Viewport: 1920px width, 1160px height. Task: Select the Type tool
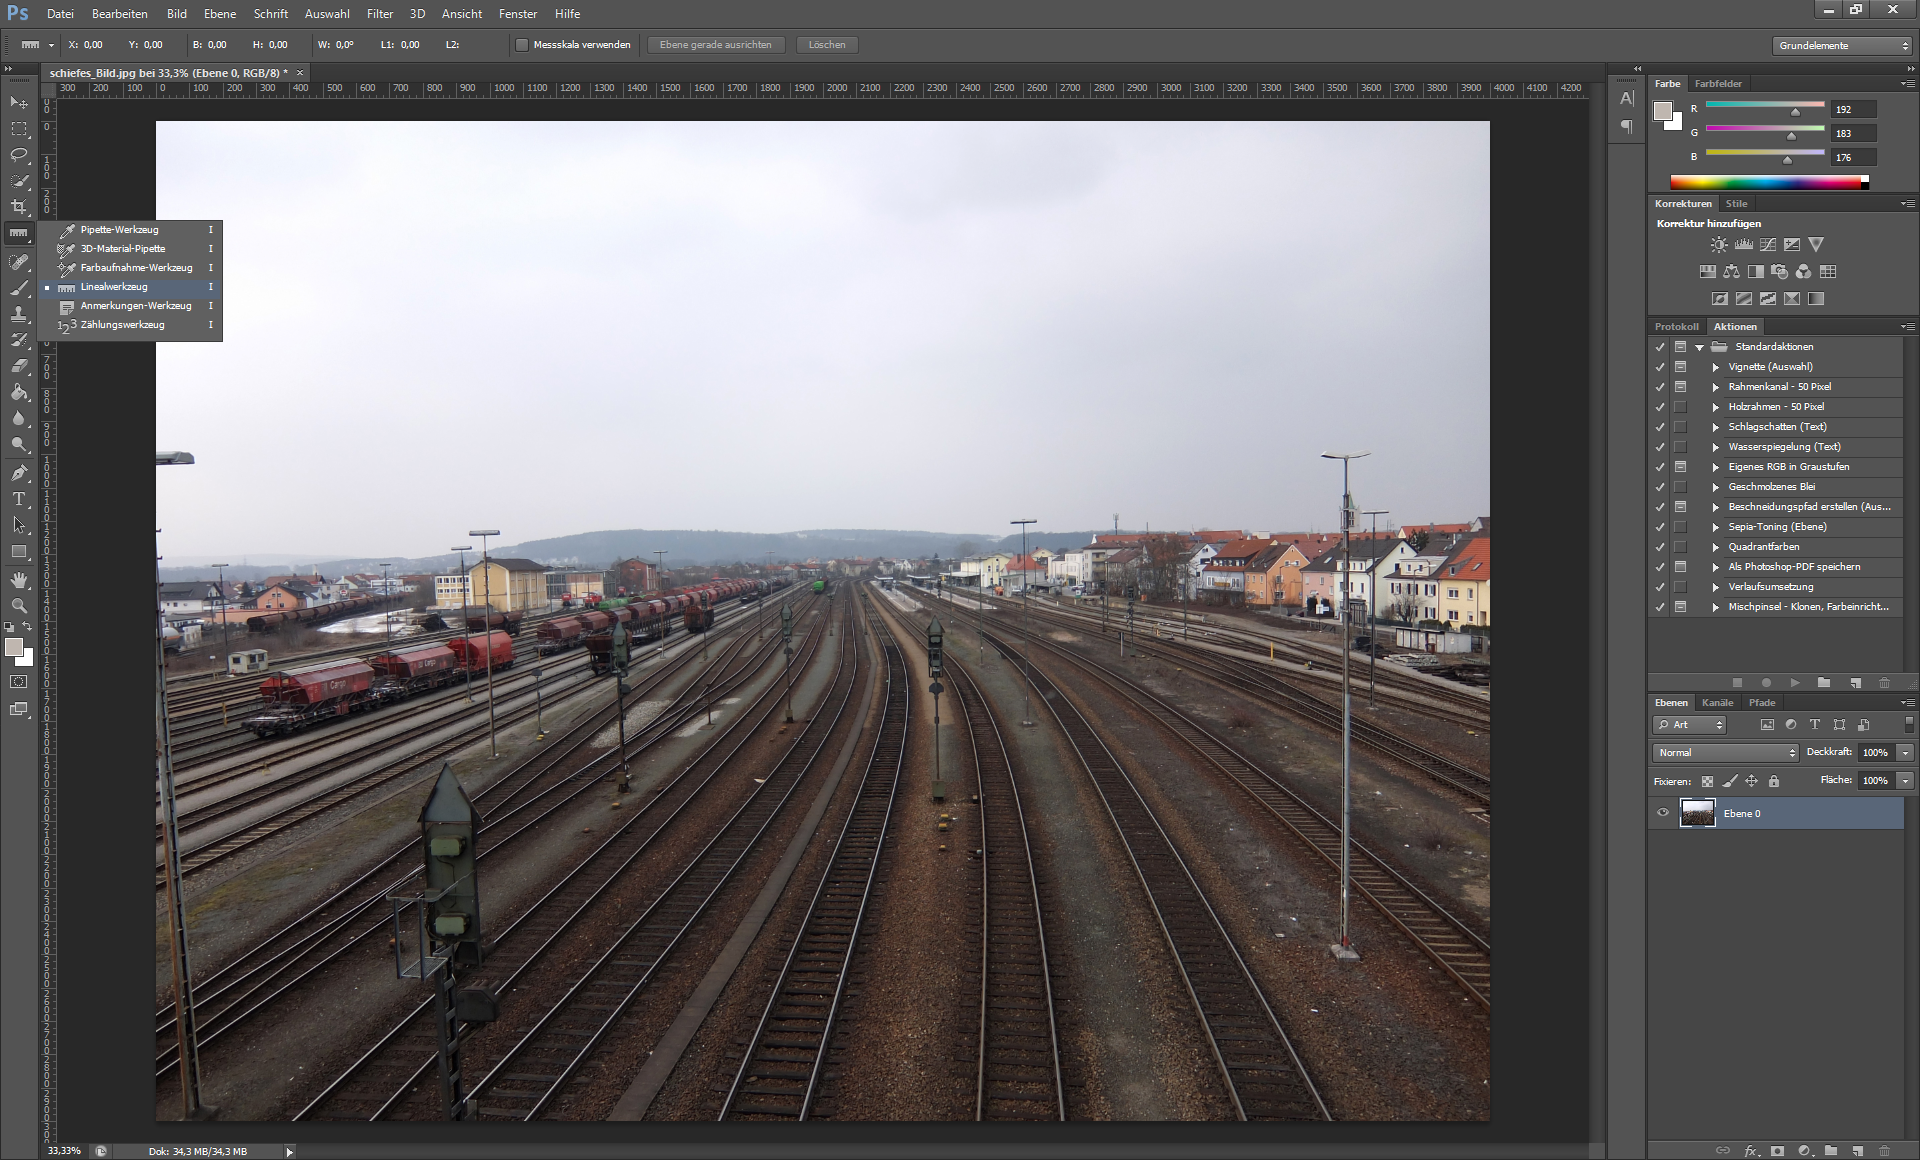coord(19,499)
